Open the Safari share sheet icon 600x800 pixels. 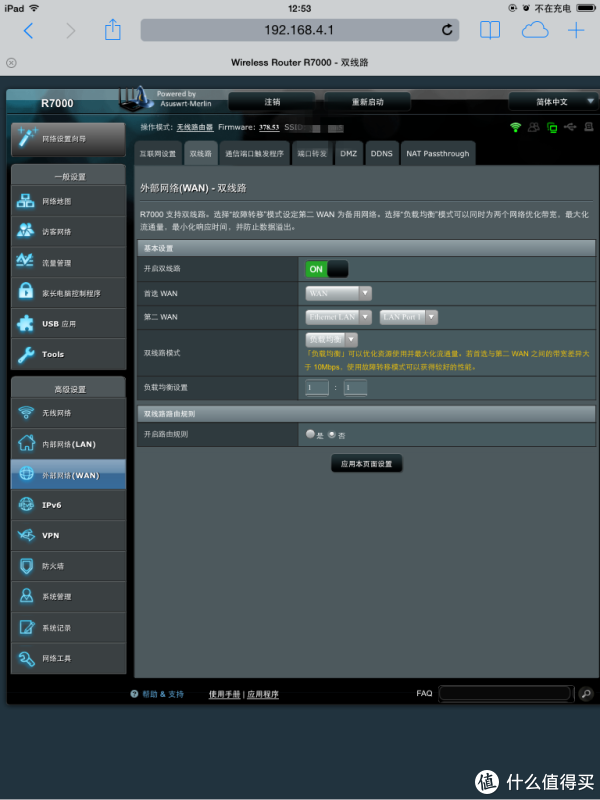[112, 30]
